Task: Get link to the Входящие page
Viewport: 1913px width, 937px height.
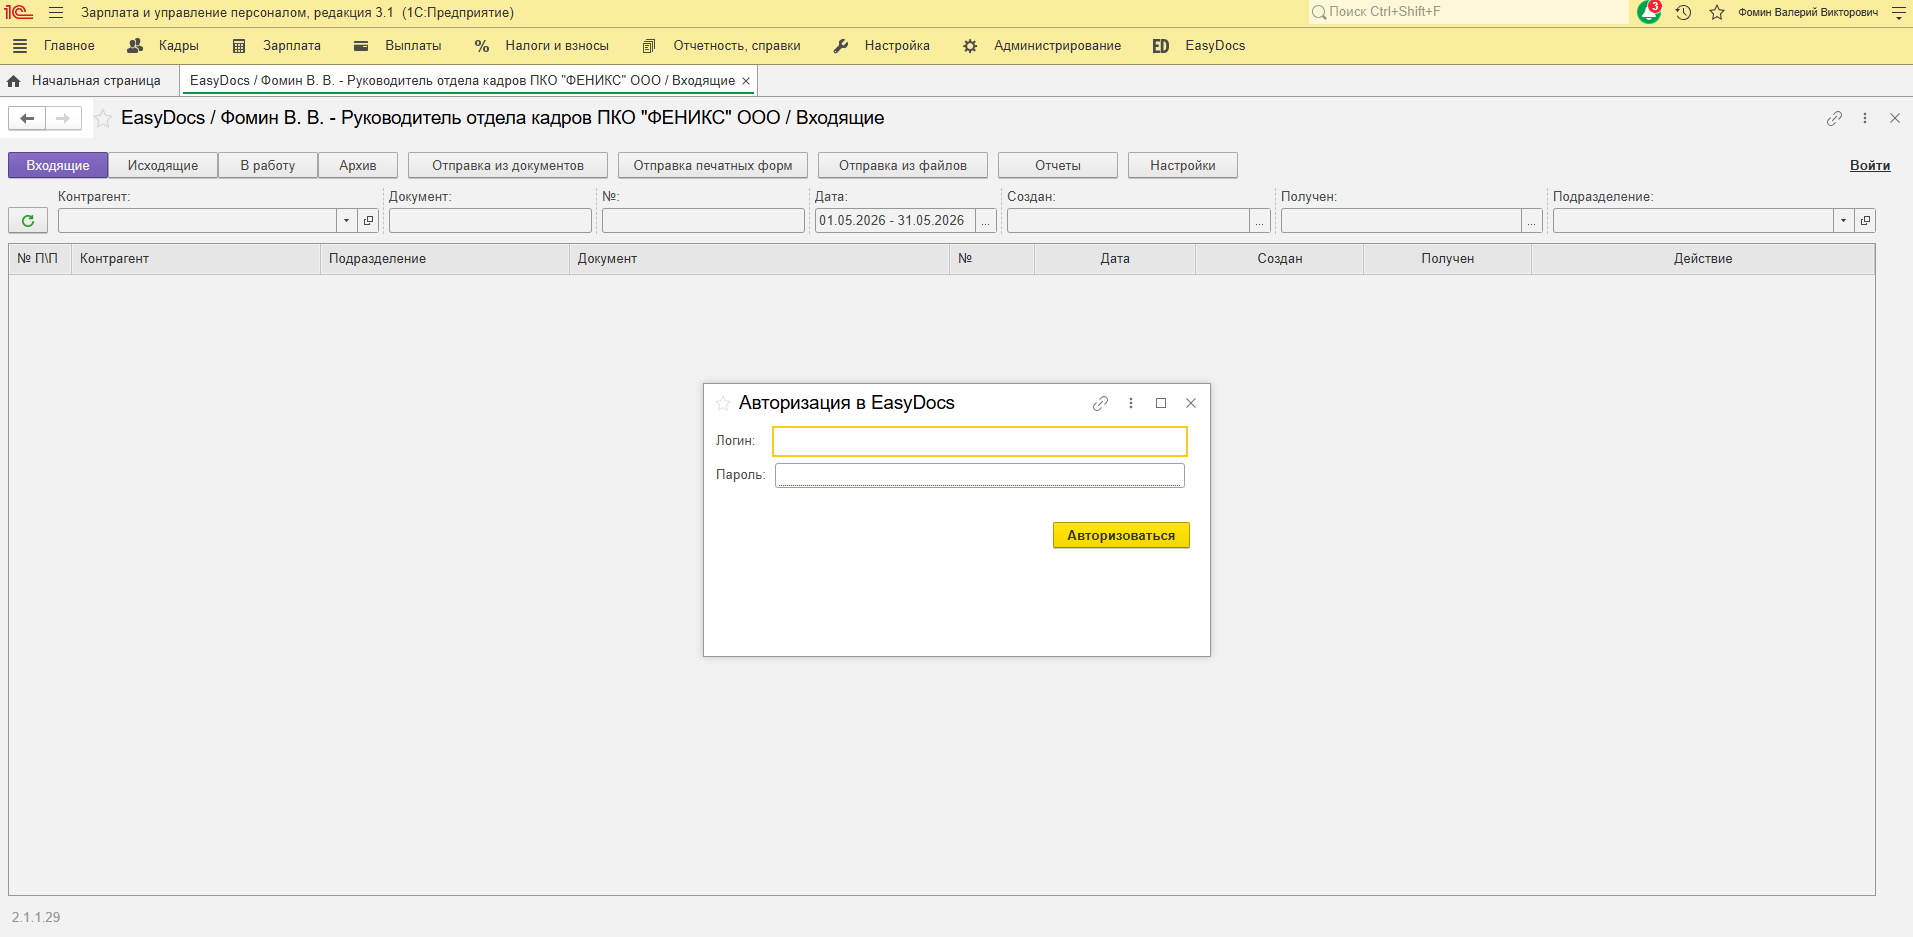Action: (x=1834, y=118)
